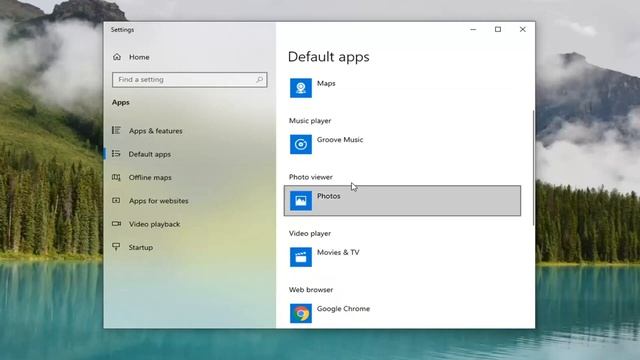640x360 pixels.
Task: Change Groove Music default player
Action: pos(402,144)
